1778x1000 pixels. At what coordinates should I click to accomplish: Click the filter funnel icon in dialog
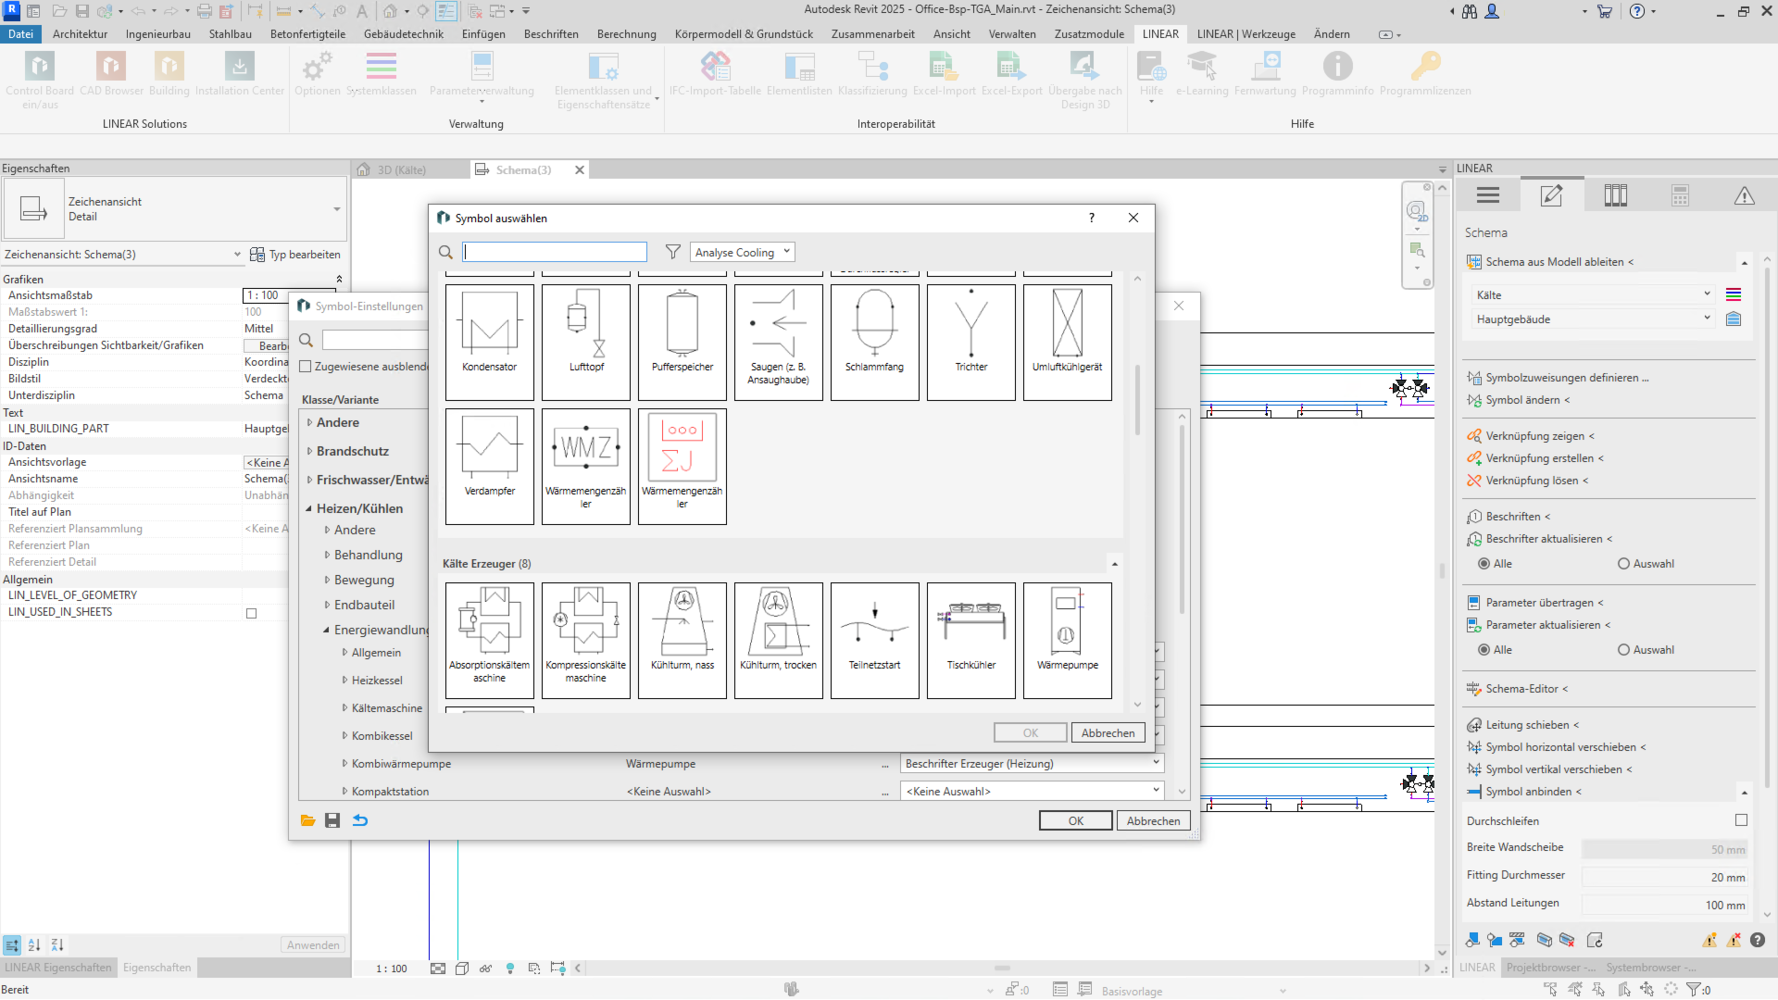click(x=673, y=252)
